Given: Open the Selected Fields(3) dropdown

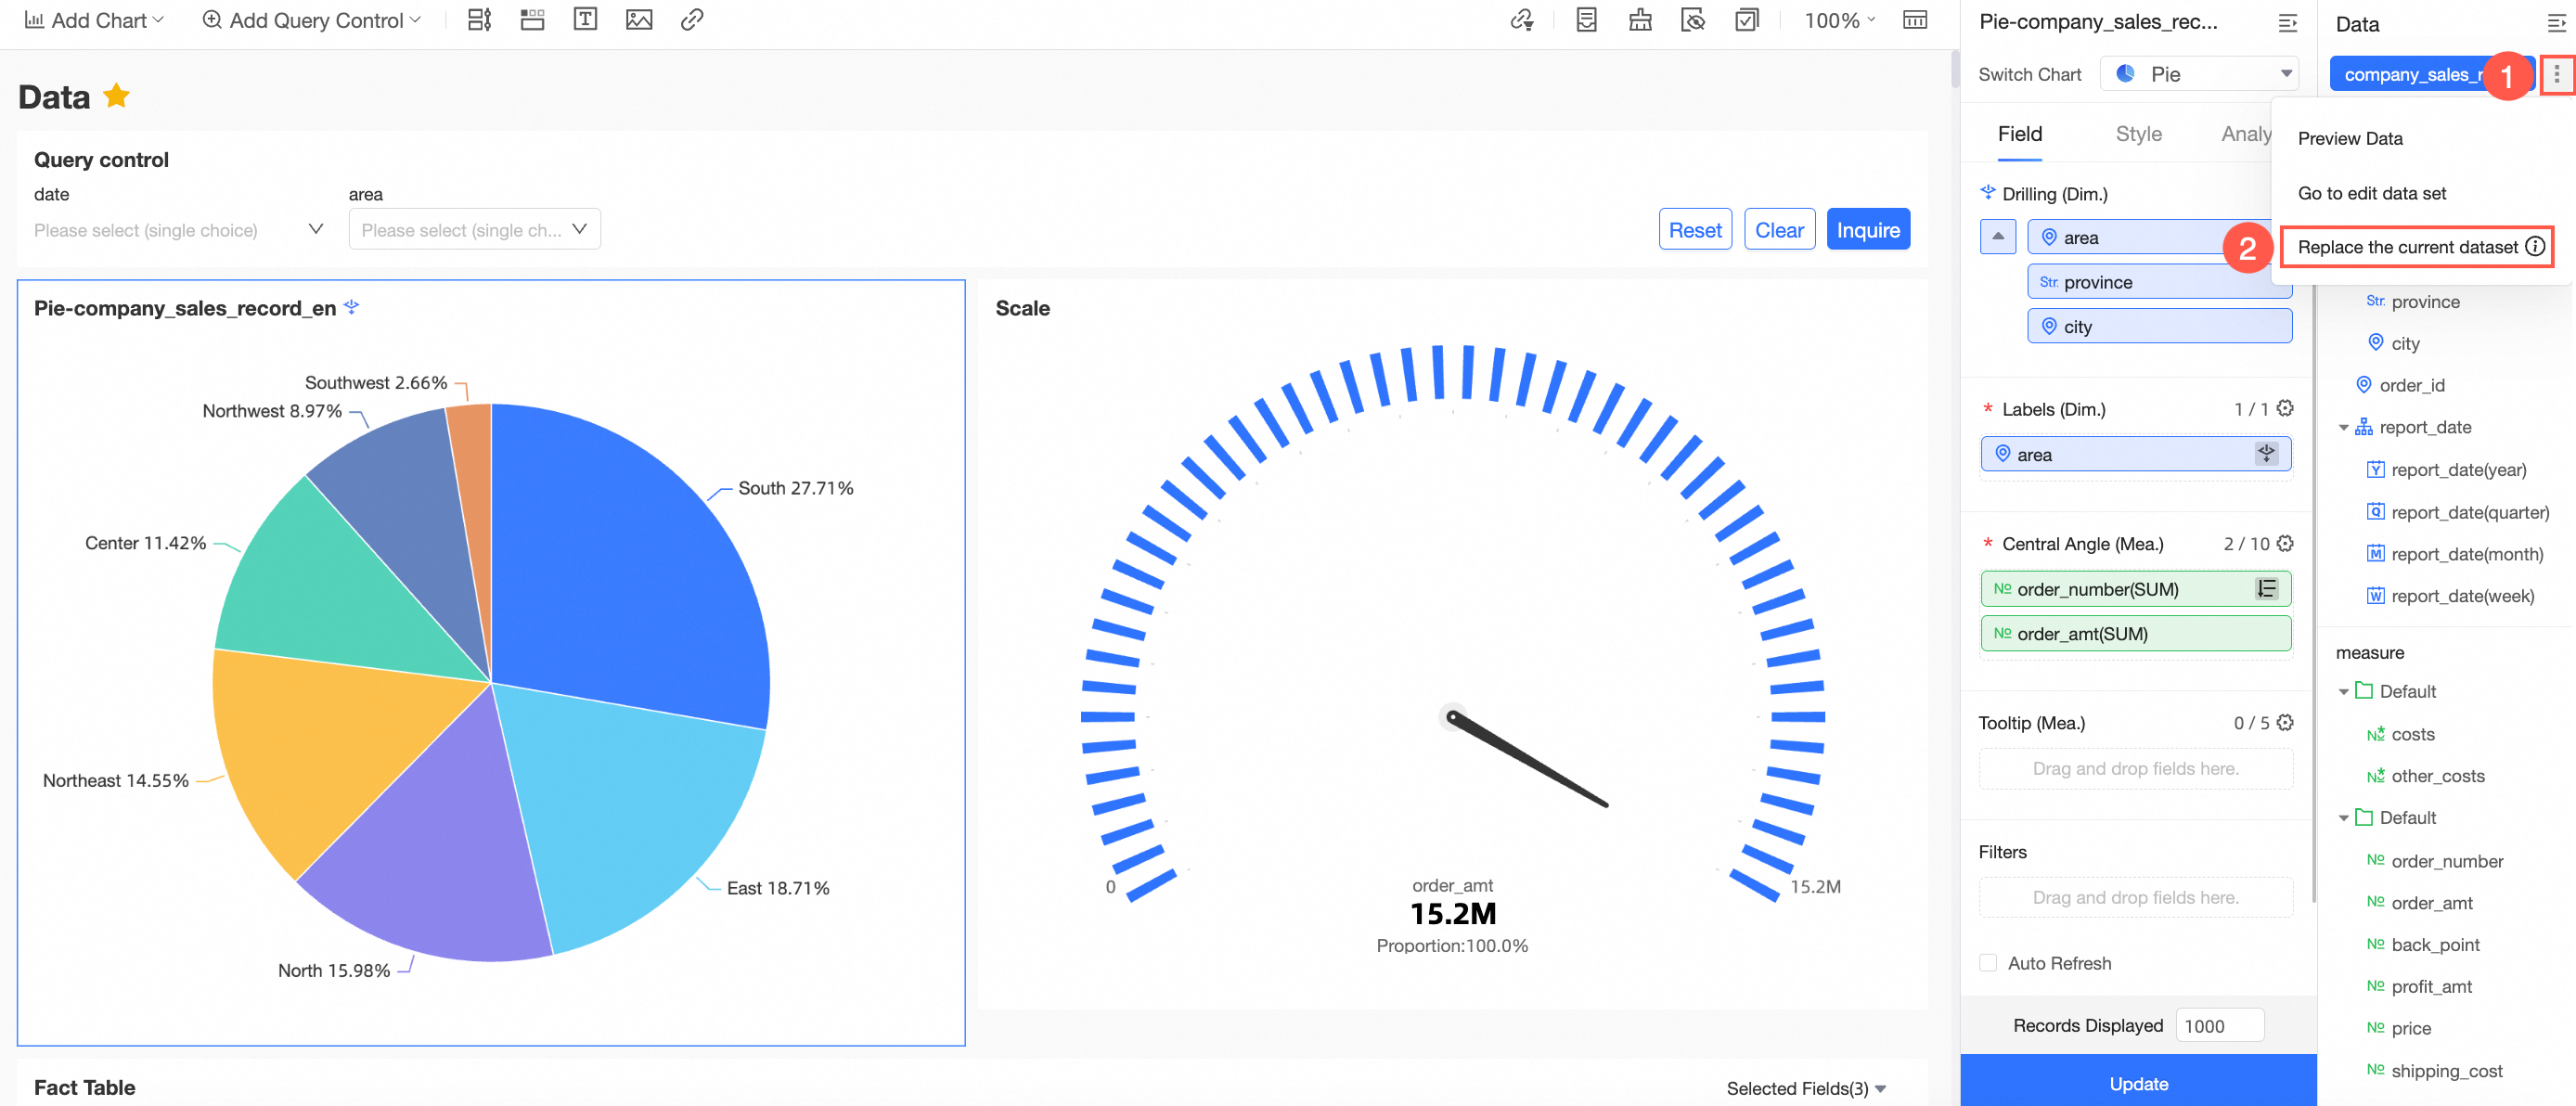Looking at the screenshot, I should pos(1806,1088).
